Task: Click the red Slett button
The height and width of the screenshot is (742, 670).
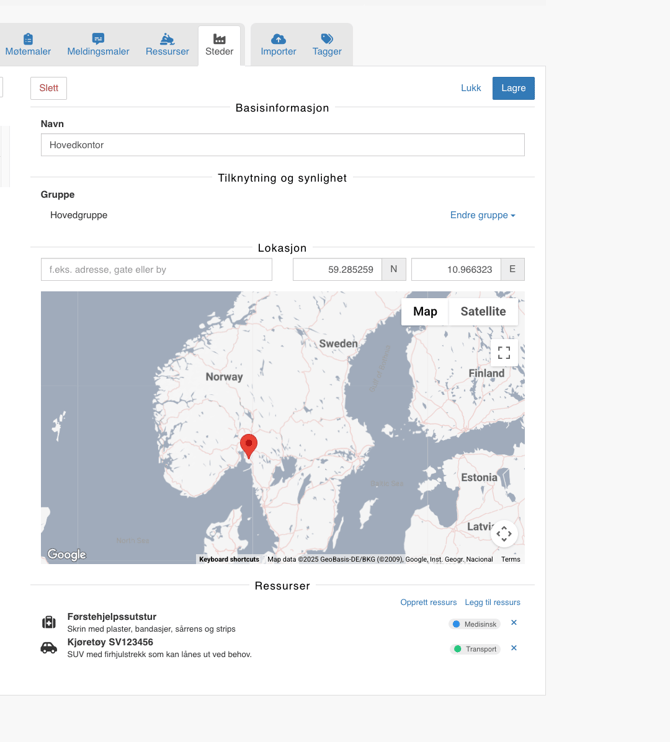Action: click(49, 88)
